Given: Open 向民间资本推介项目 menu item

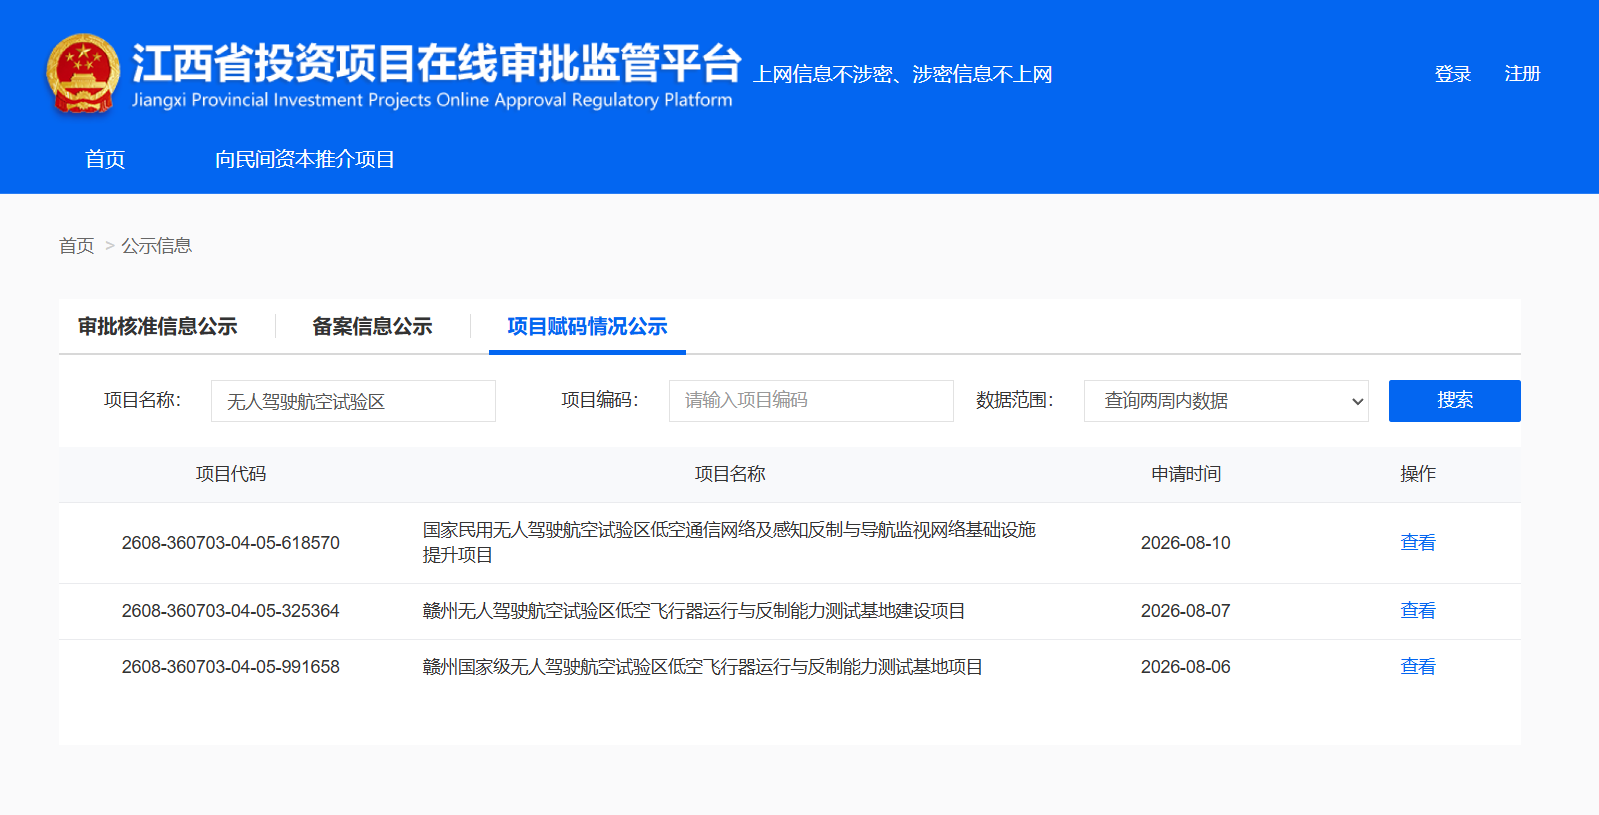Looking at the screenshot, I should 305,159.
